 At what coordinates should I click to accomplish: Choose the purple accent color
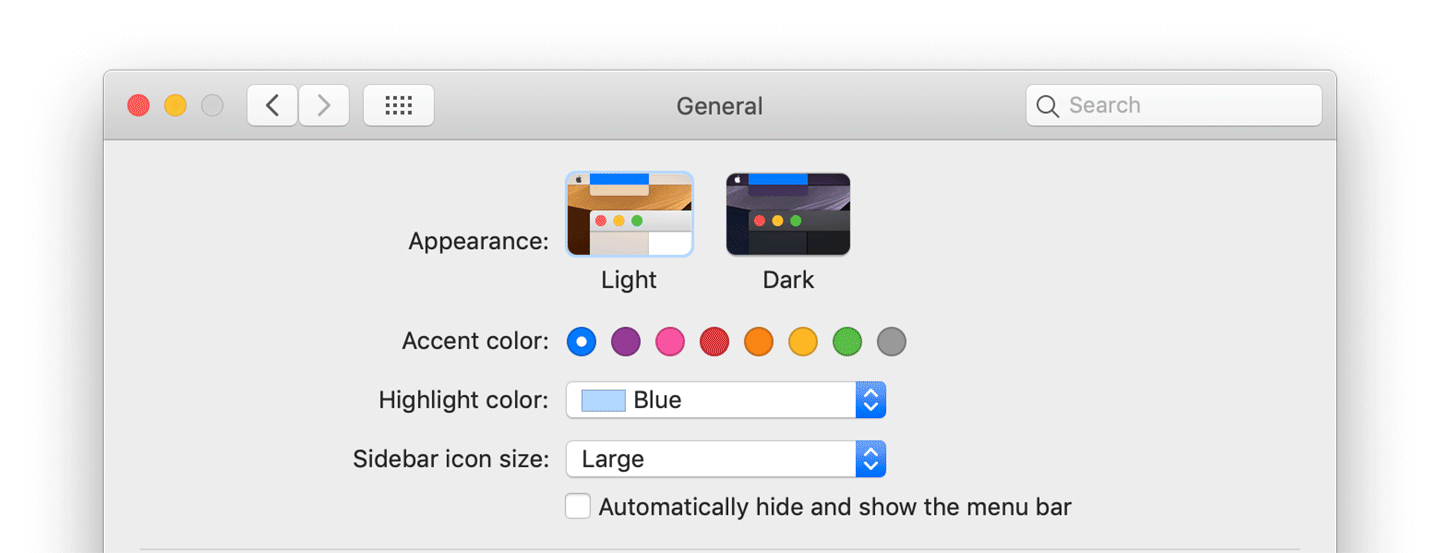coord(626,342)
